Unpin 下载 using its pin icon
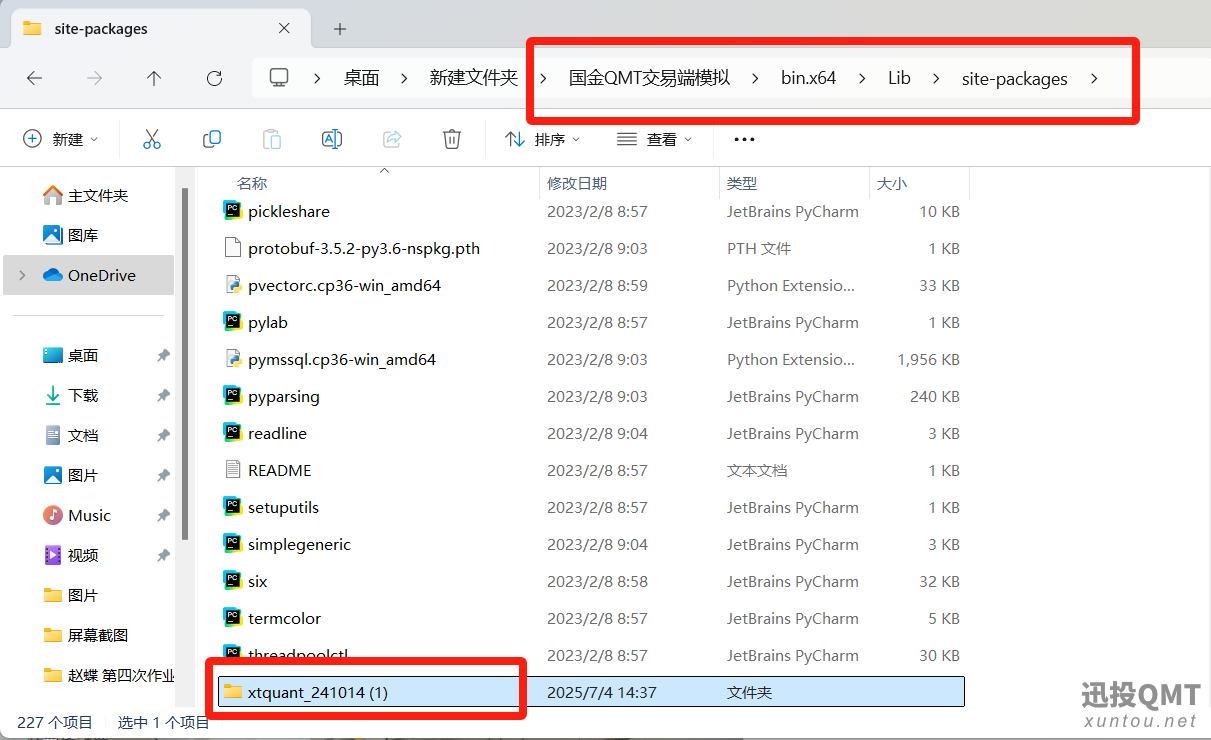The width and height of the screenshot is (1211, 740). 163,396
